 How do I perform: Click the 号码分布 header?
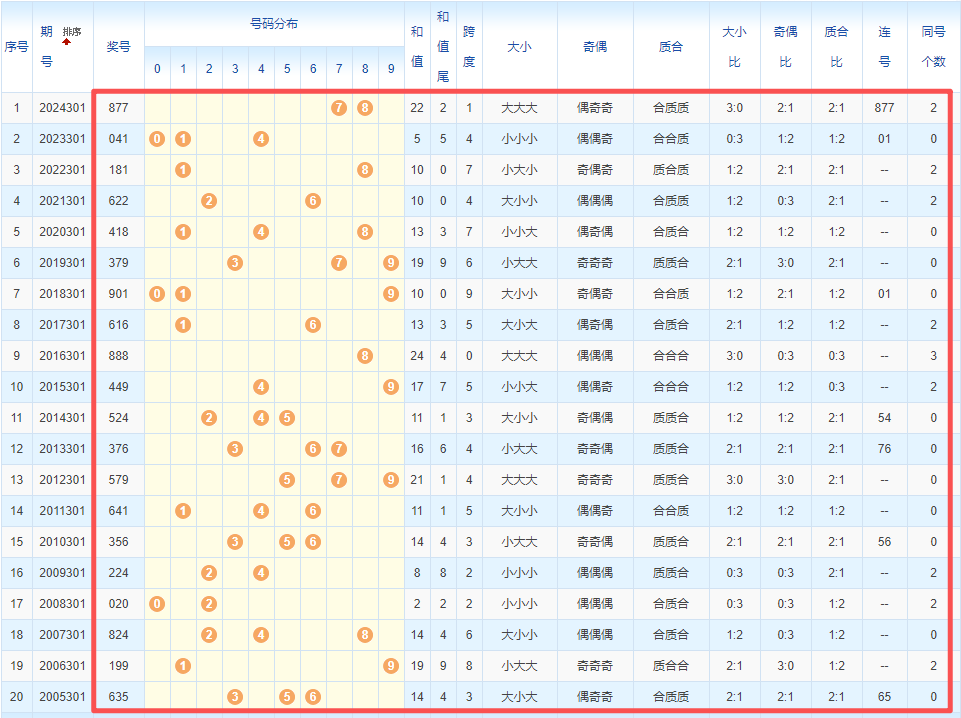[x=274, y=24]
